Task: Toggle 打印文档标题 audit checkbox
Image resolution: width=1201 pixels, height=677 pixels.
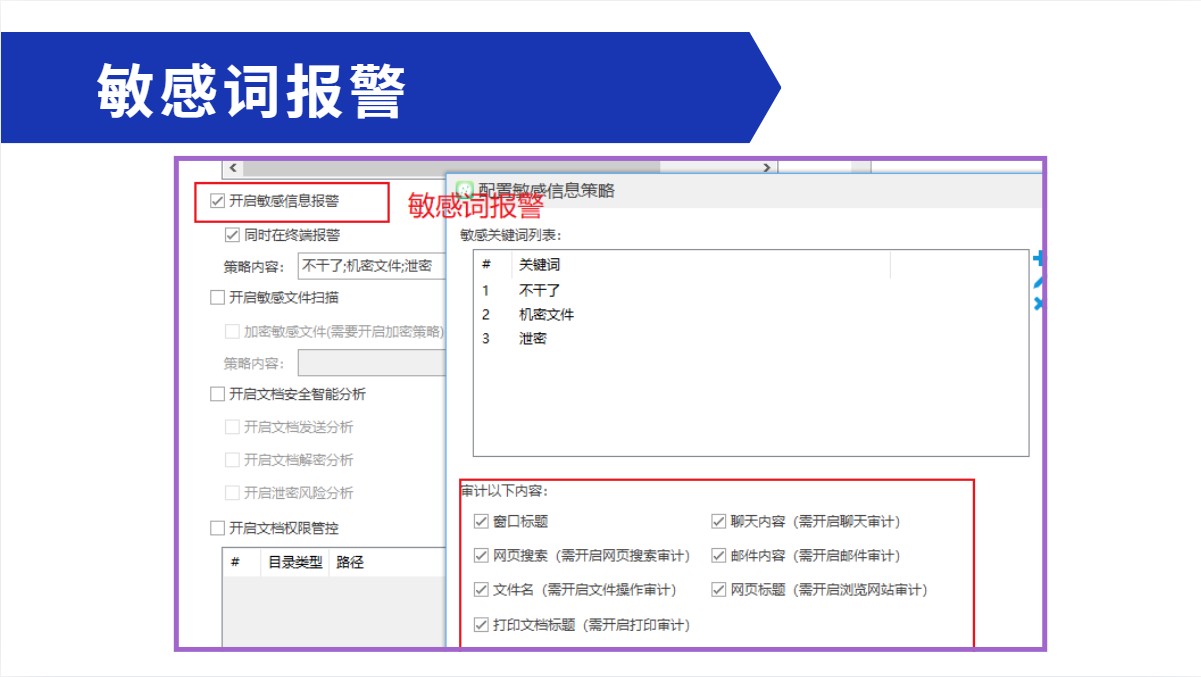Action: click(x=482, y=625)
